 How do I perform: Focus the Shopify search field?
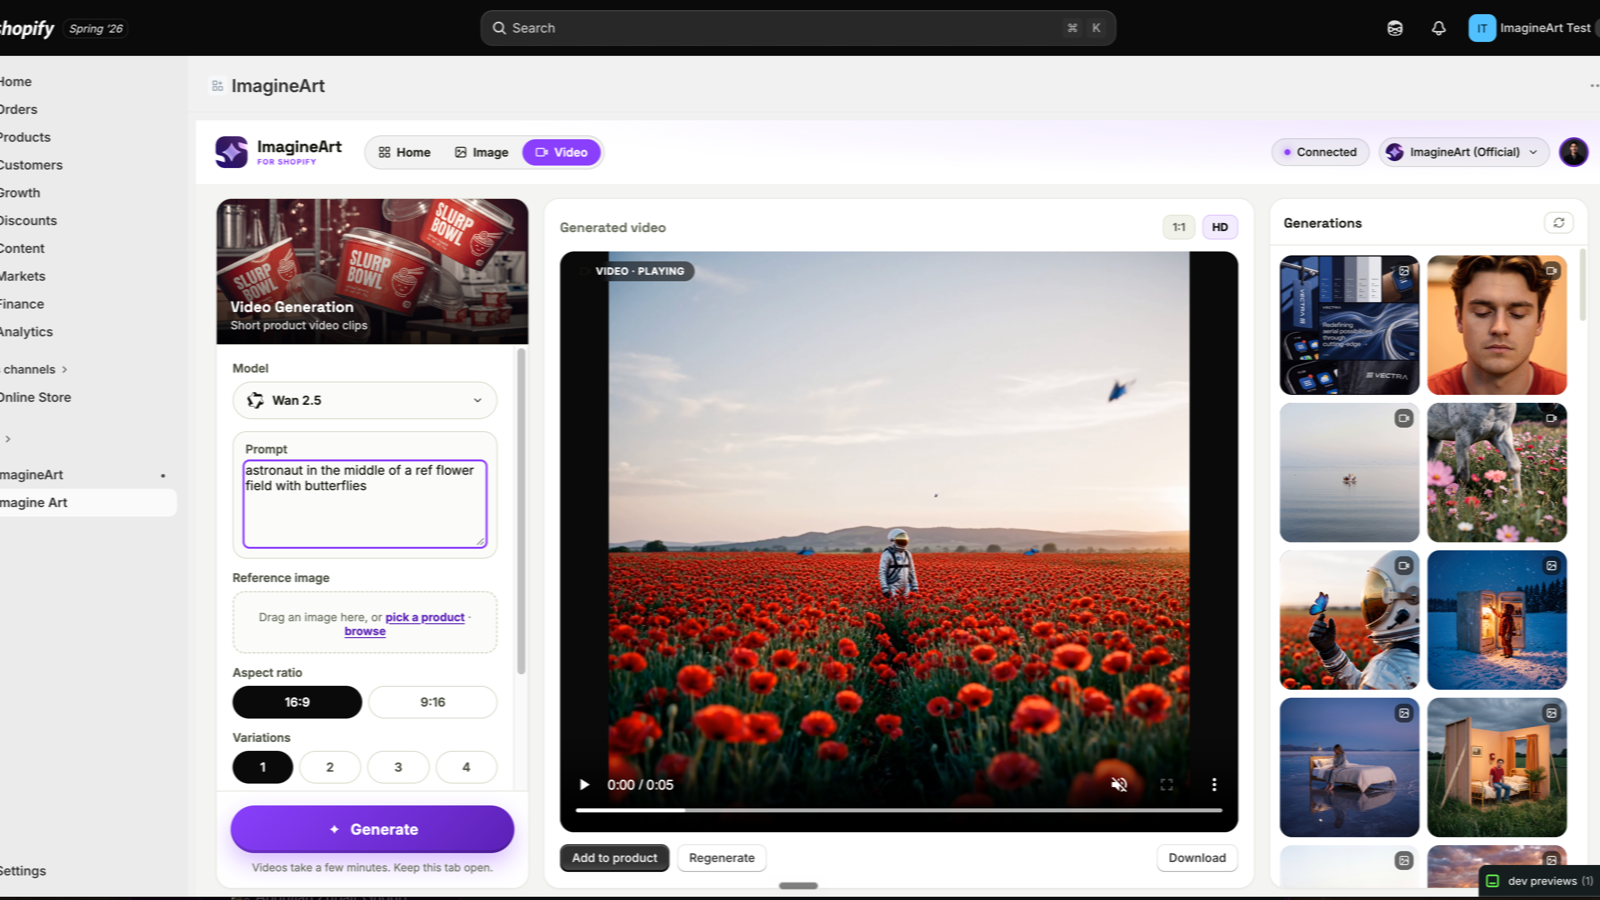pos(798,28)
